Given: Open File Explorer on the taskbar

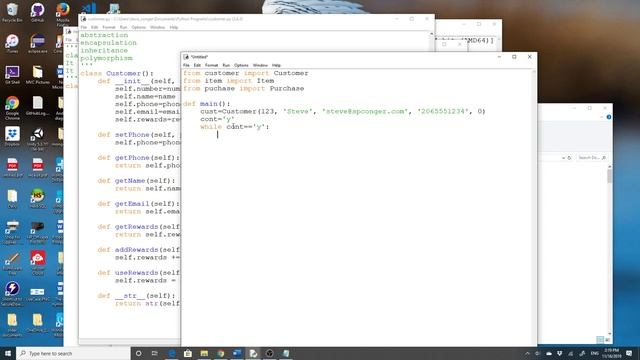Looking at the screenshot, I should pos(204,353).
